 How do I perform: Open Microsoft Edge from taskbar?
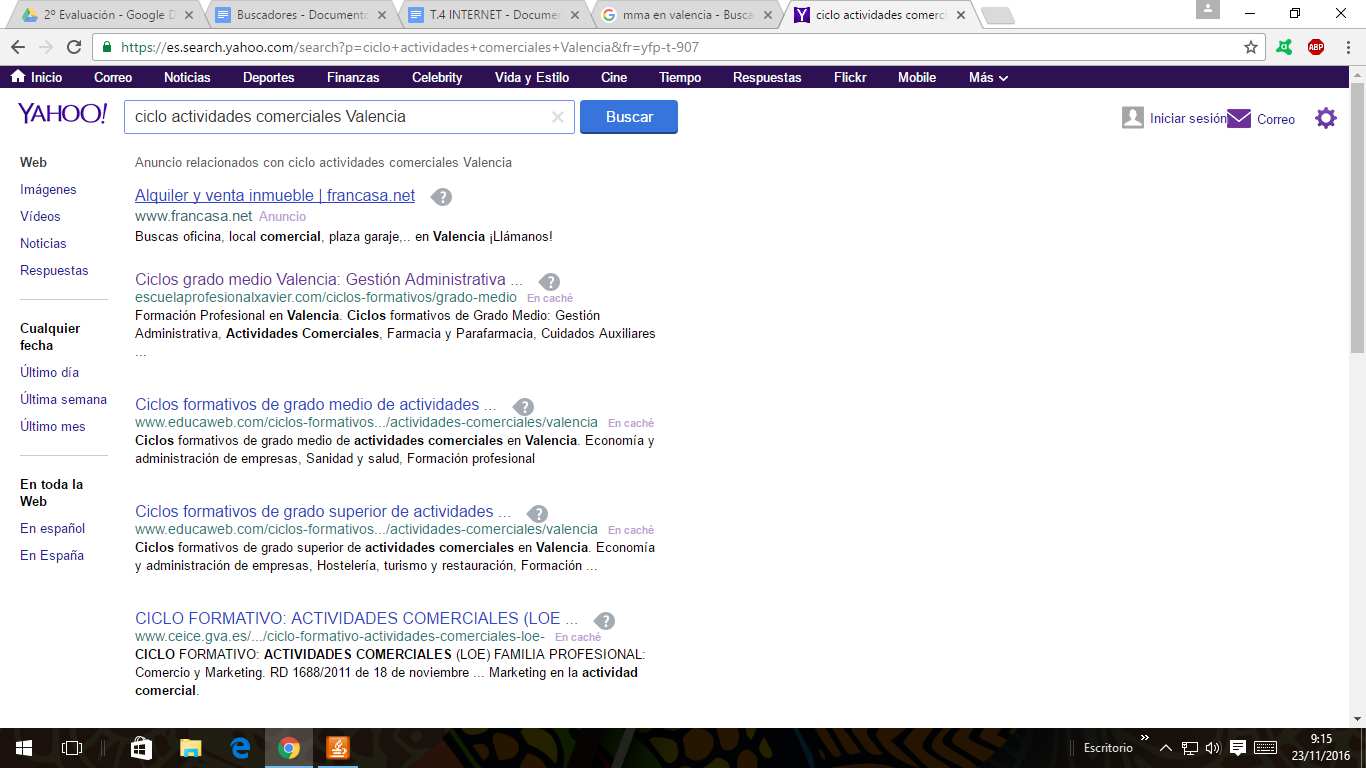pos(240,748)
